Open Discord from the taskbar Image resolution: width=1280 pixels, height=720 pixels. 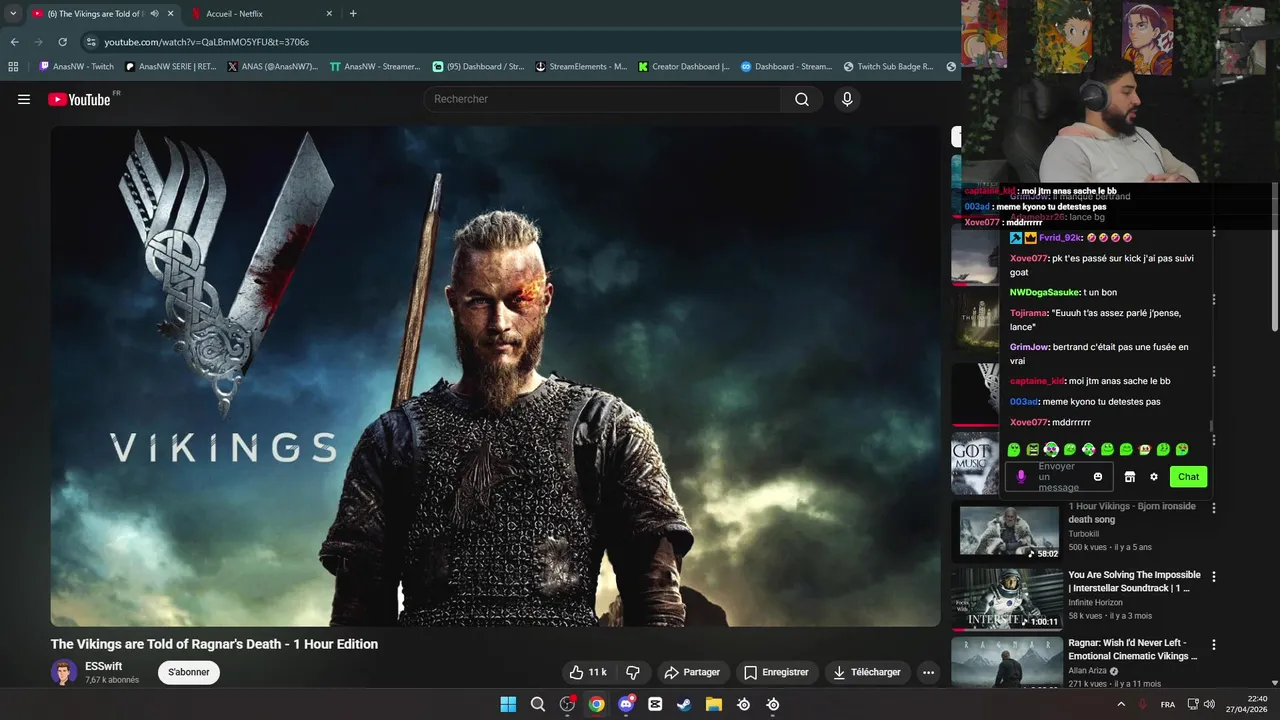tap(626, 704)
